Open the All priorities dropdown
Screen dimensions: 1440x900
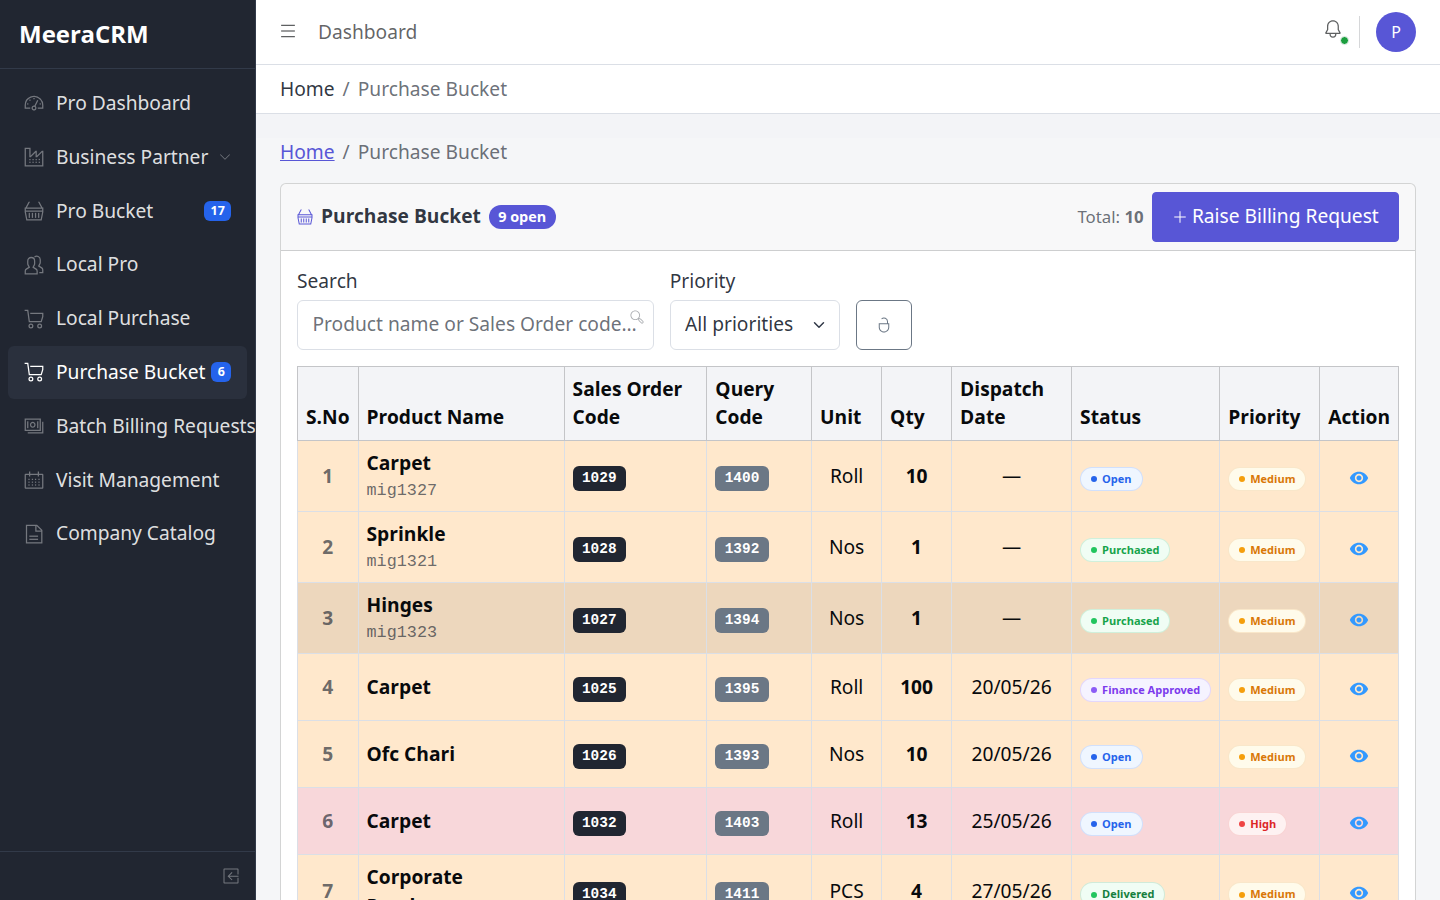pyautogui.click(x=755, y=325)
